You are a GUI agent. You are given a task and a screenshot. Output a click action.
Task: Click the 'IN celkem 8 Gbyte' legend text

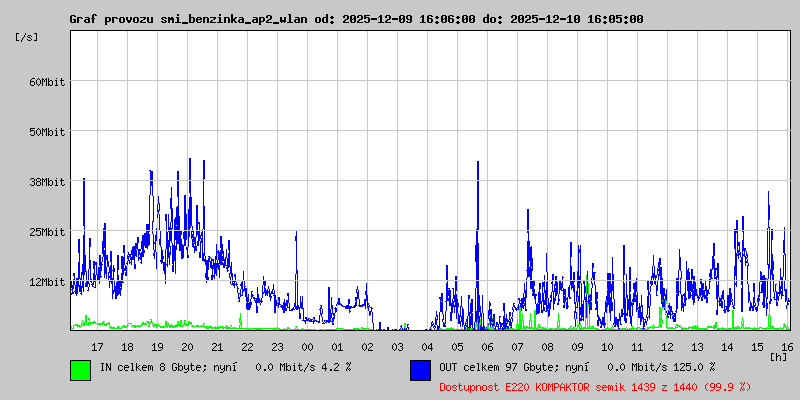point(151,366)
